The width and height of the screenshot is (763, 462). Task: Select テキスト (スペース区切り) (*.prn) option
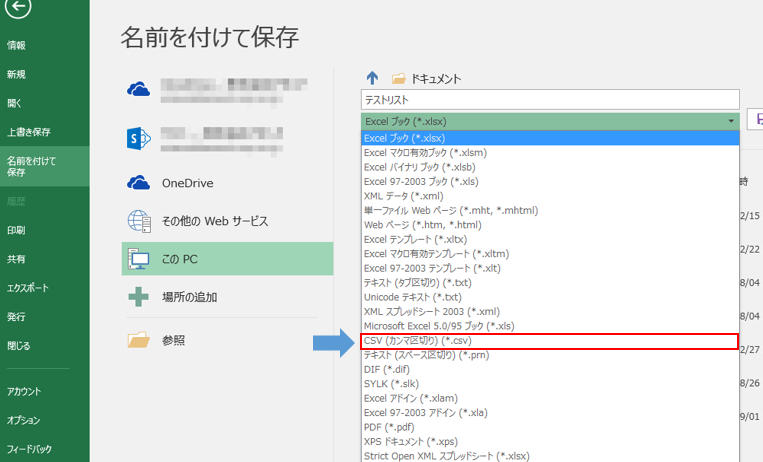click(x=550, y=355)
